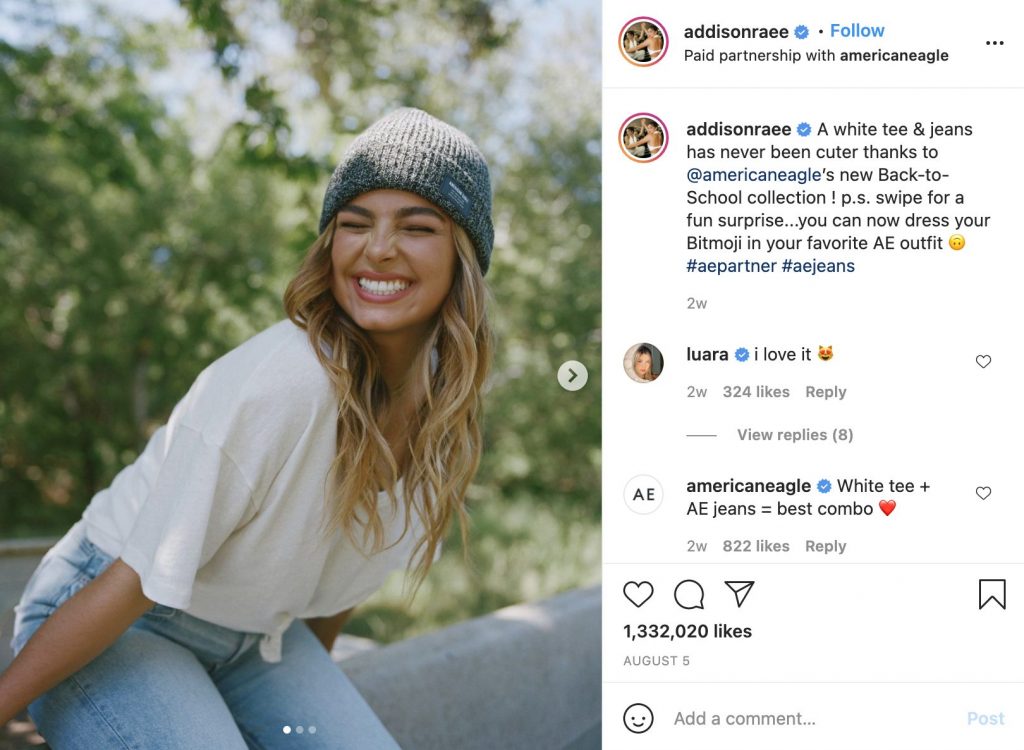Open the three-dot more options menu
This screenshot has height=750, width=1024.
coord(994,43)
